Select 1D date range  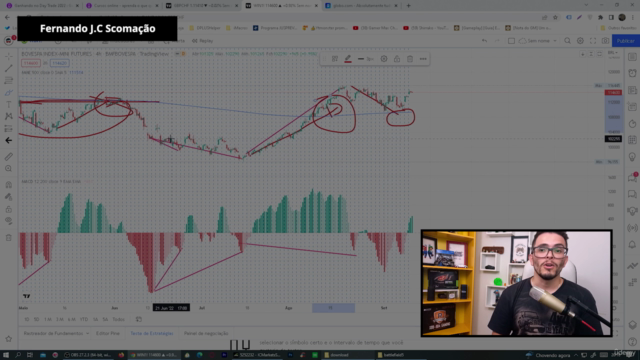(27, 319)
